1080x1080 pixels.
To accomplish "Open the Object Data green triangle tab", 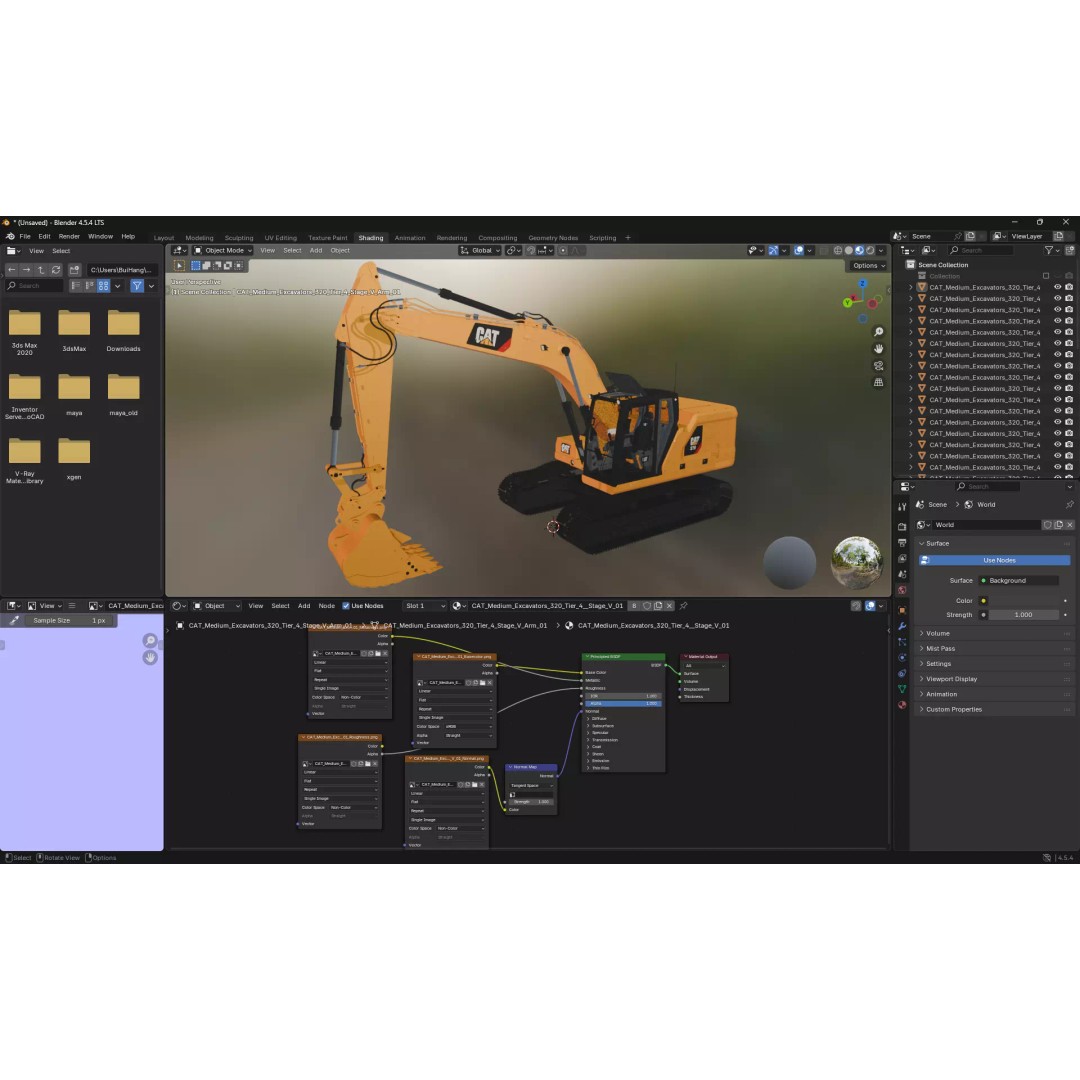I will coord(902,689).
